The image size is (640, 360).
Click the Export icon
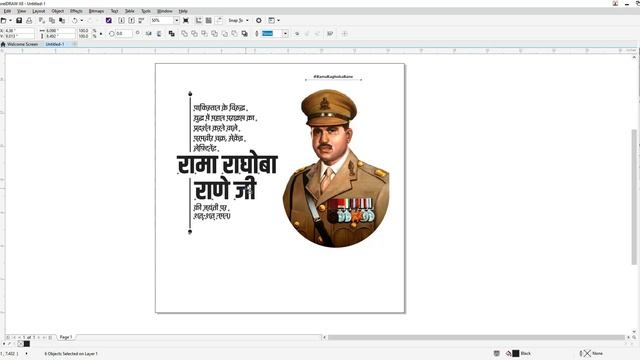click(131, 20)
